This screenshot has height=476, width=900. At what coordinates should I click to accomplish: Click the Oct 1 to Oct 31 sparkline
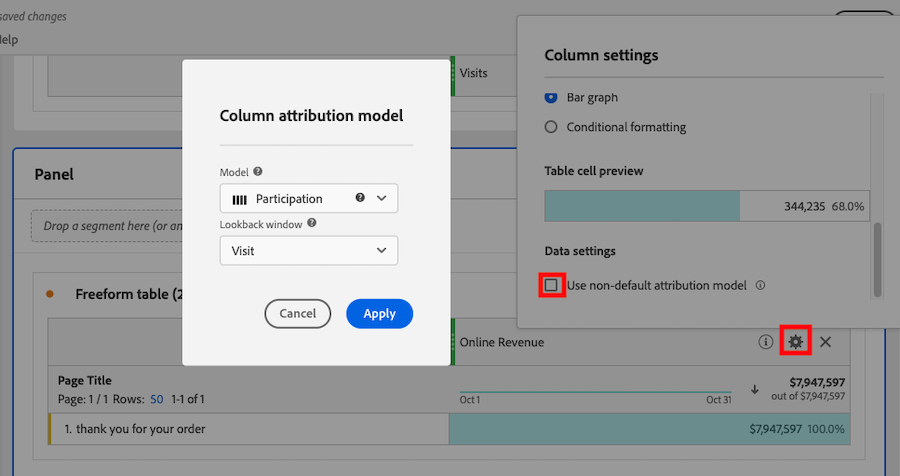coord(595,393)
